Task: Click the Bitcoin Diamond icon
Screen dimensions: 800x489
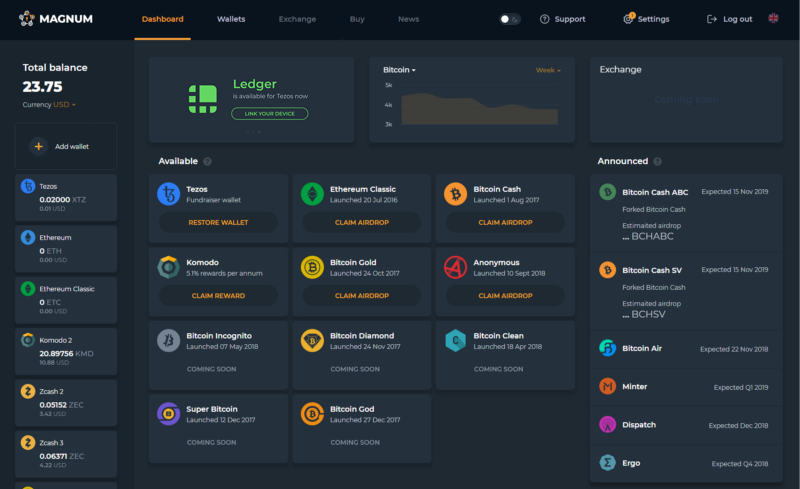Action: point(312,341)
